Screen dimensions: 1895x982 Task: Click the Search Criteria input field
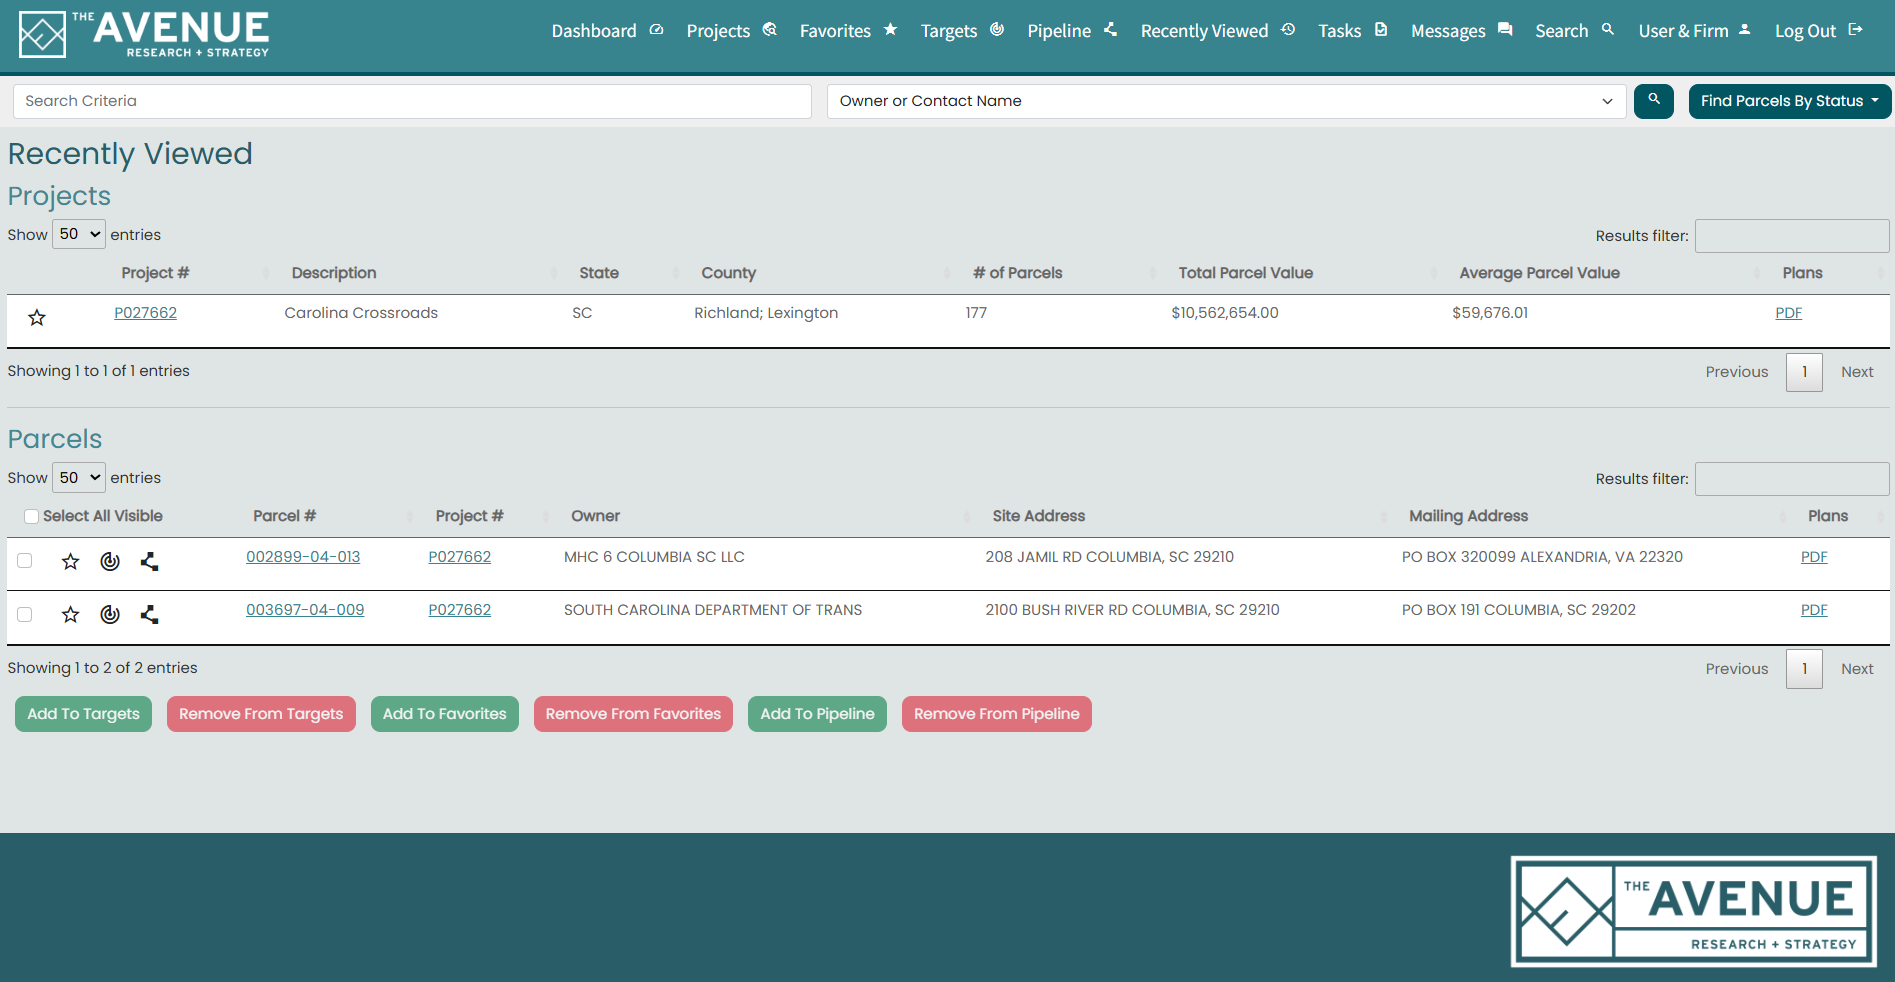tap(412, 101)
